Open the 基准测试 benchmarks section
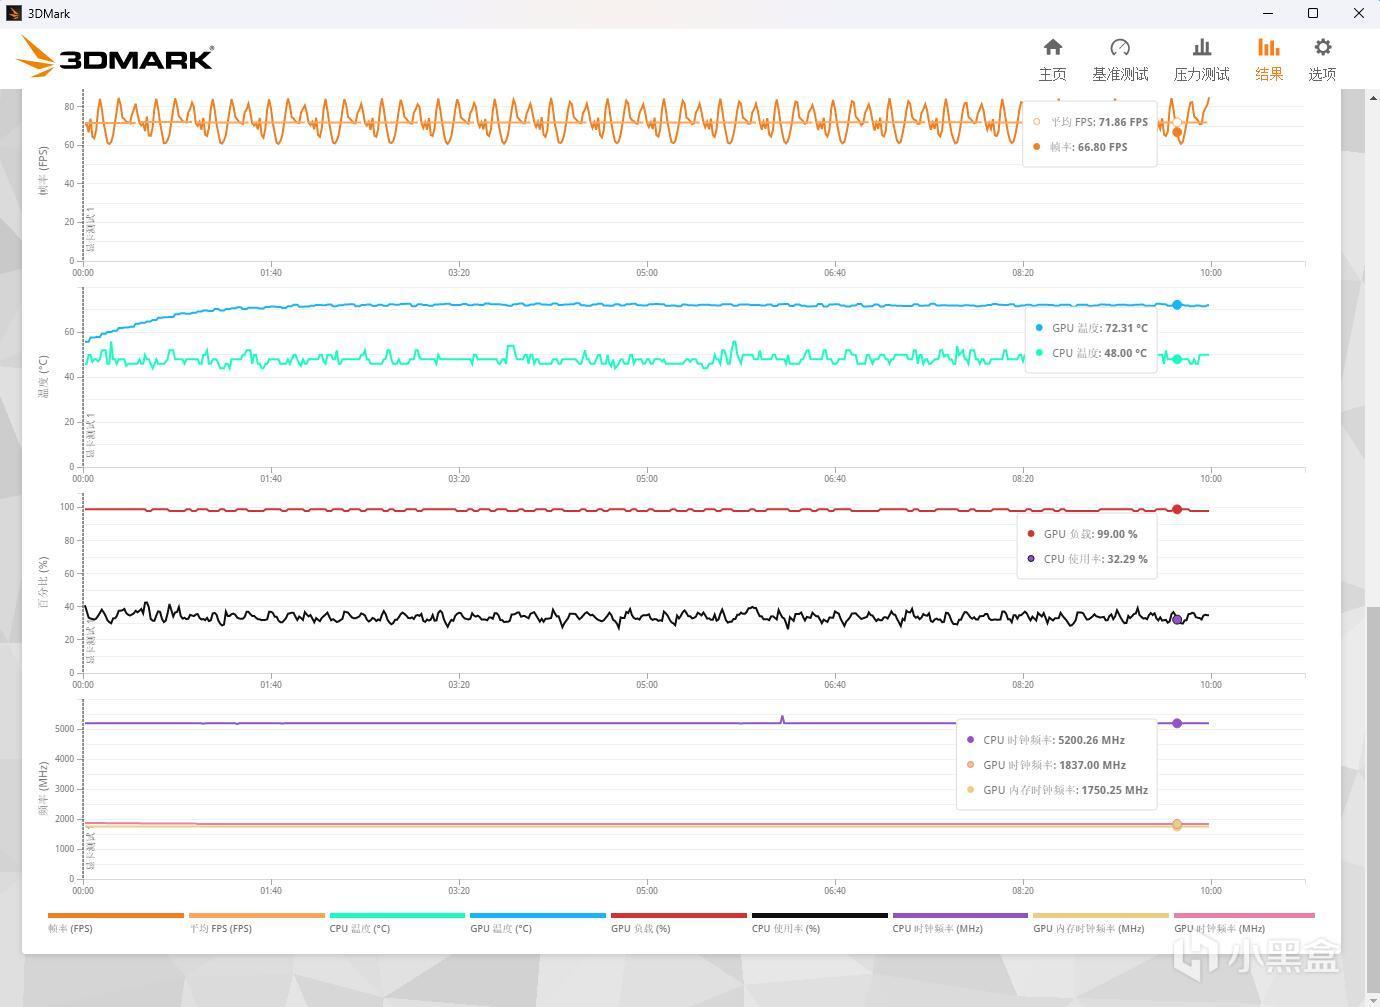The image size is (1380, 1007). click(1120, 60)
